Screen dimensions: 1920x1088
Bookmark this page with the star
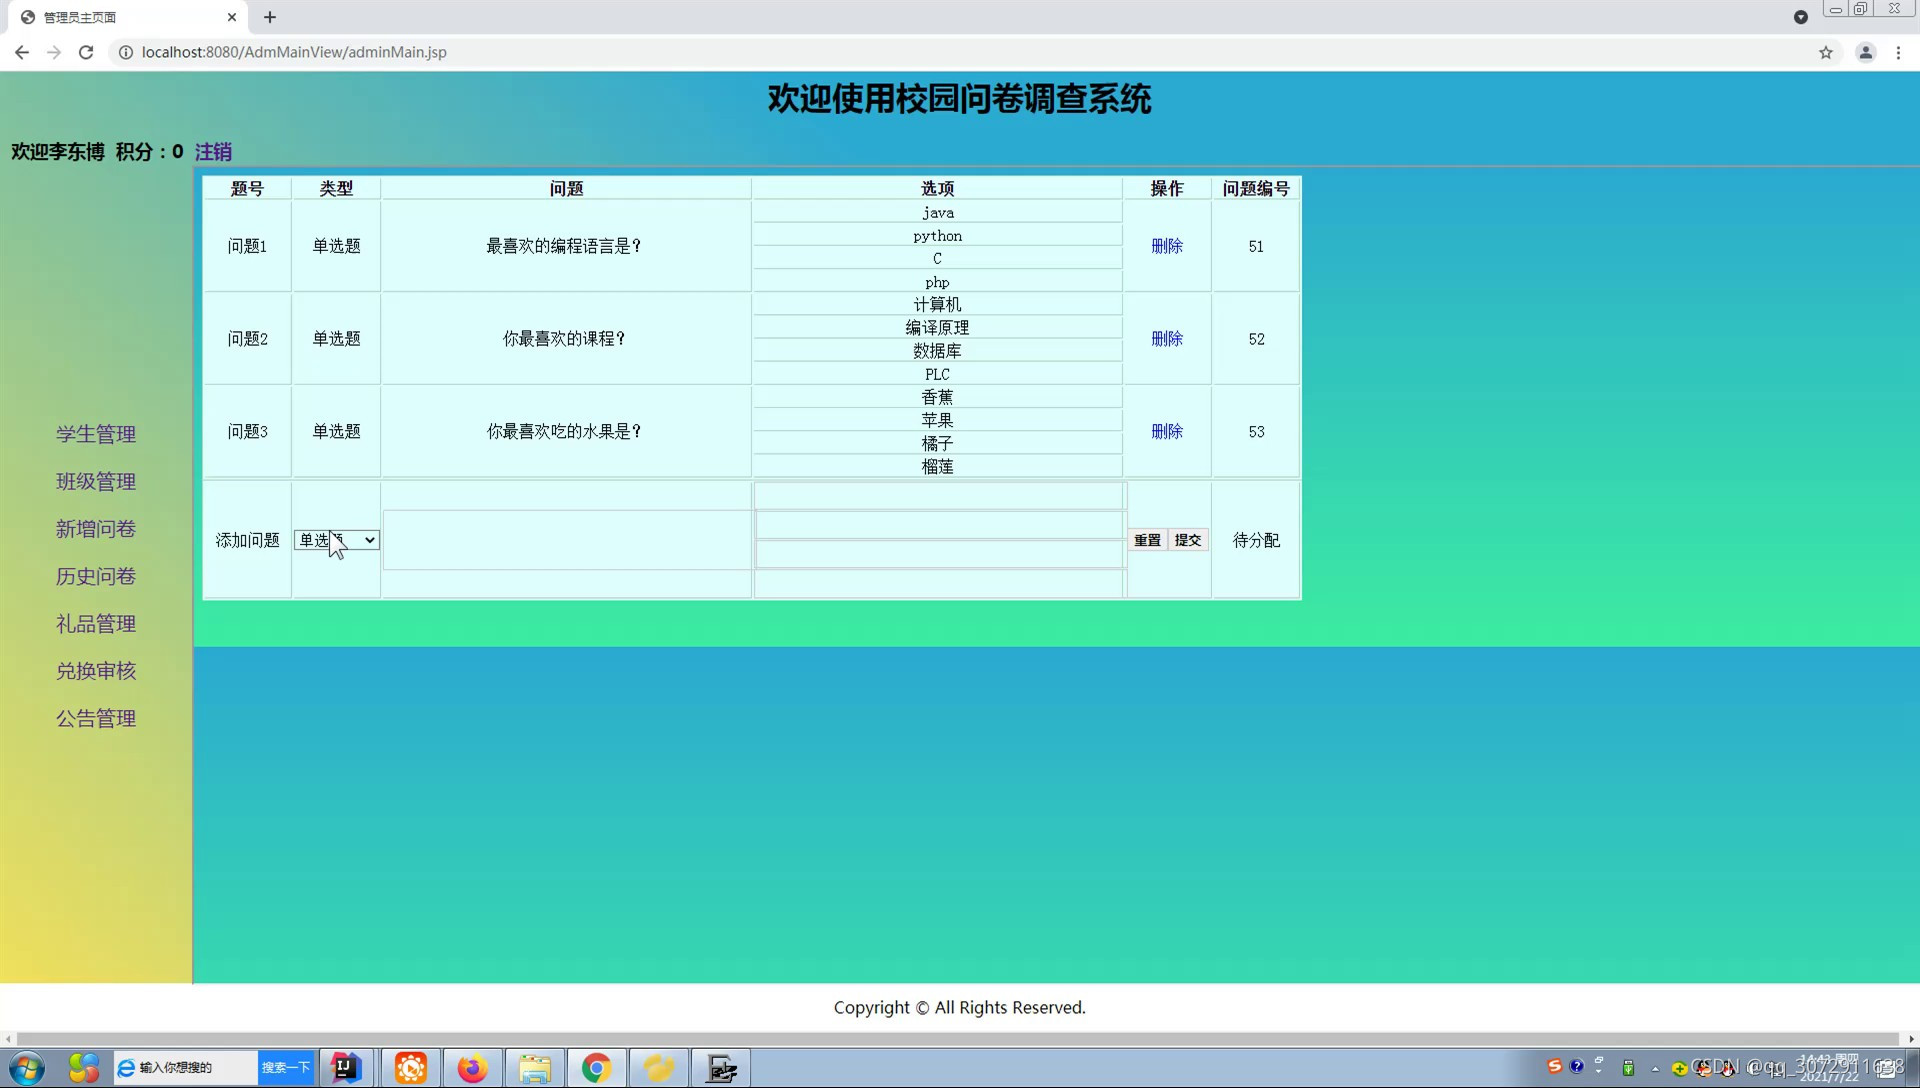click(x=1826, y=52)
